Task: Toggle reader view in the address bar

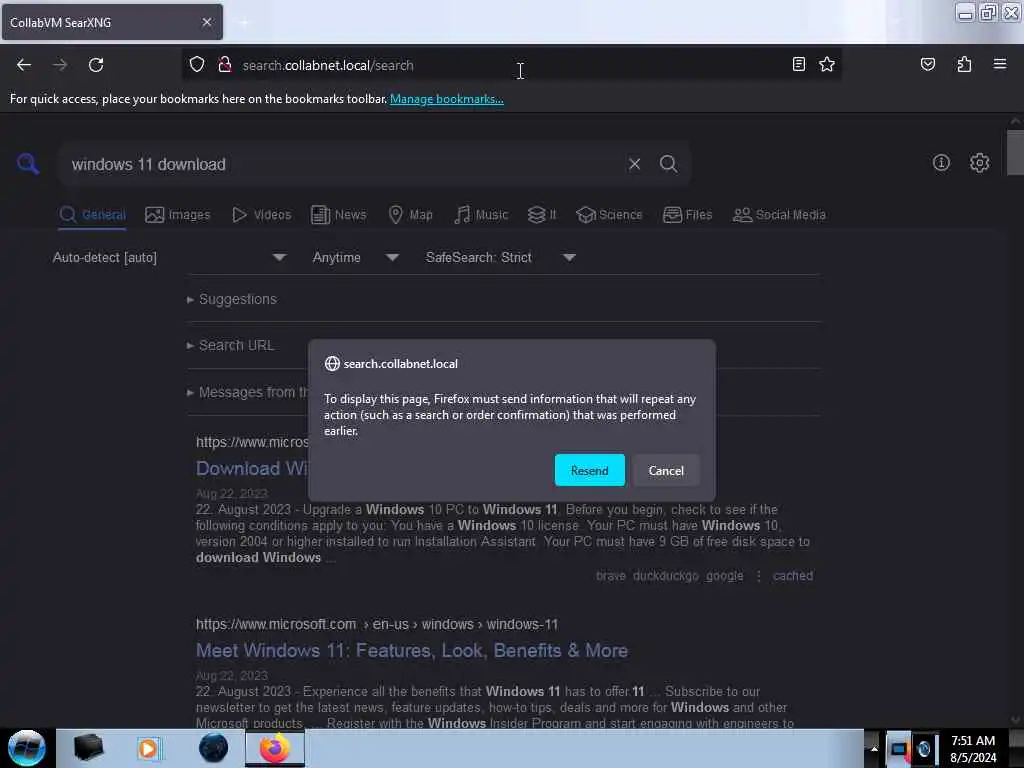Action: pyautogui.click(x=798, y=64)
